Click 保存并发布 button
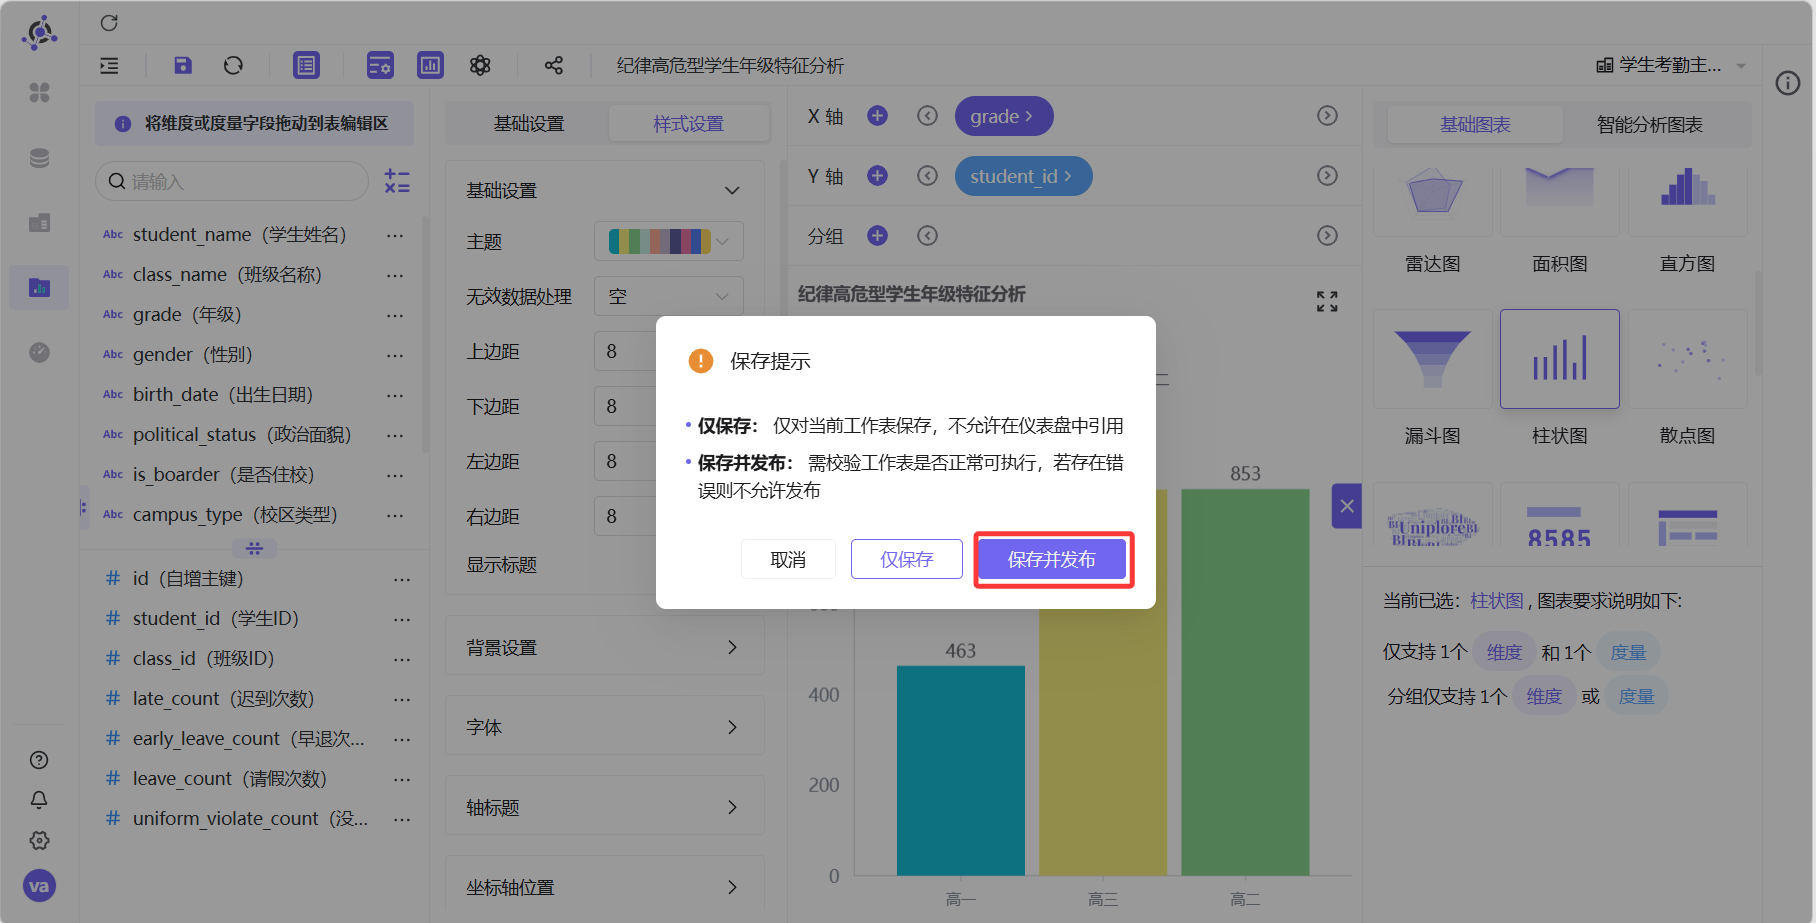This screenshot has height=923, width=1816. (1052, 559)
